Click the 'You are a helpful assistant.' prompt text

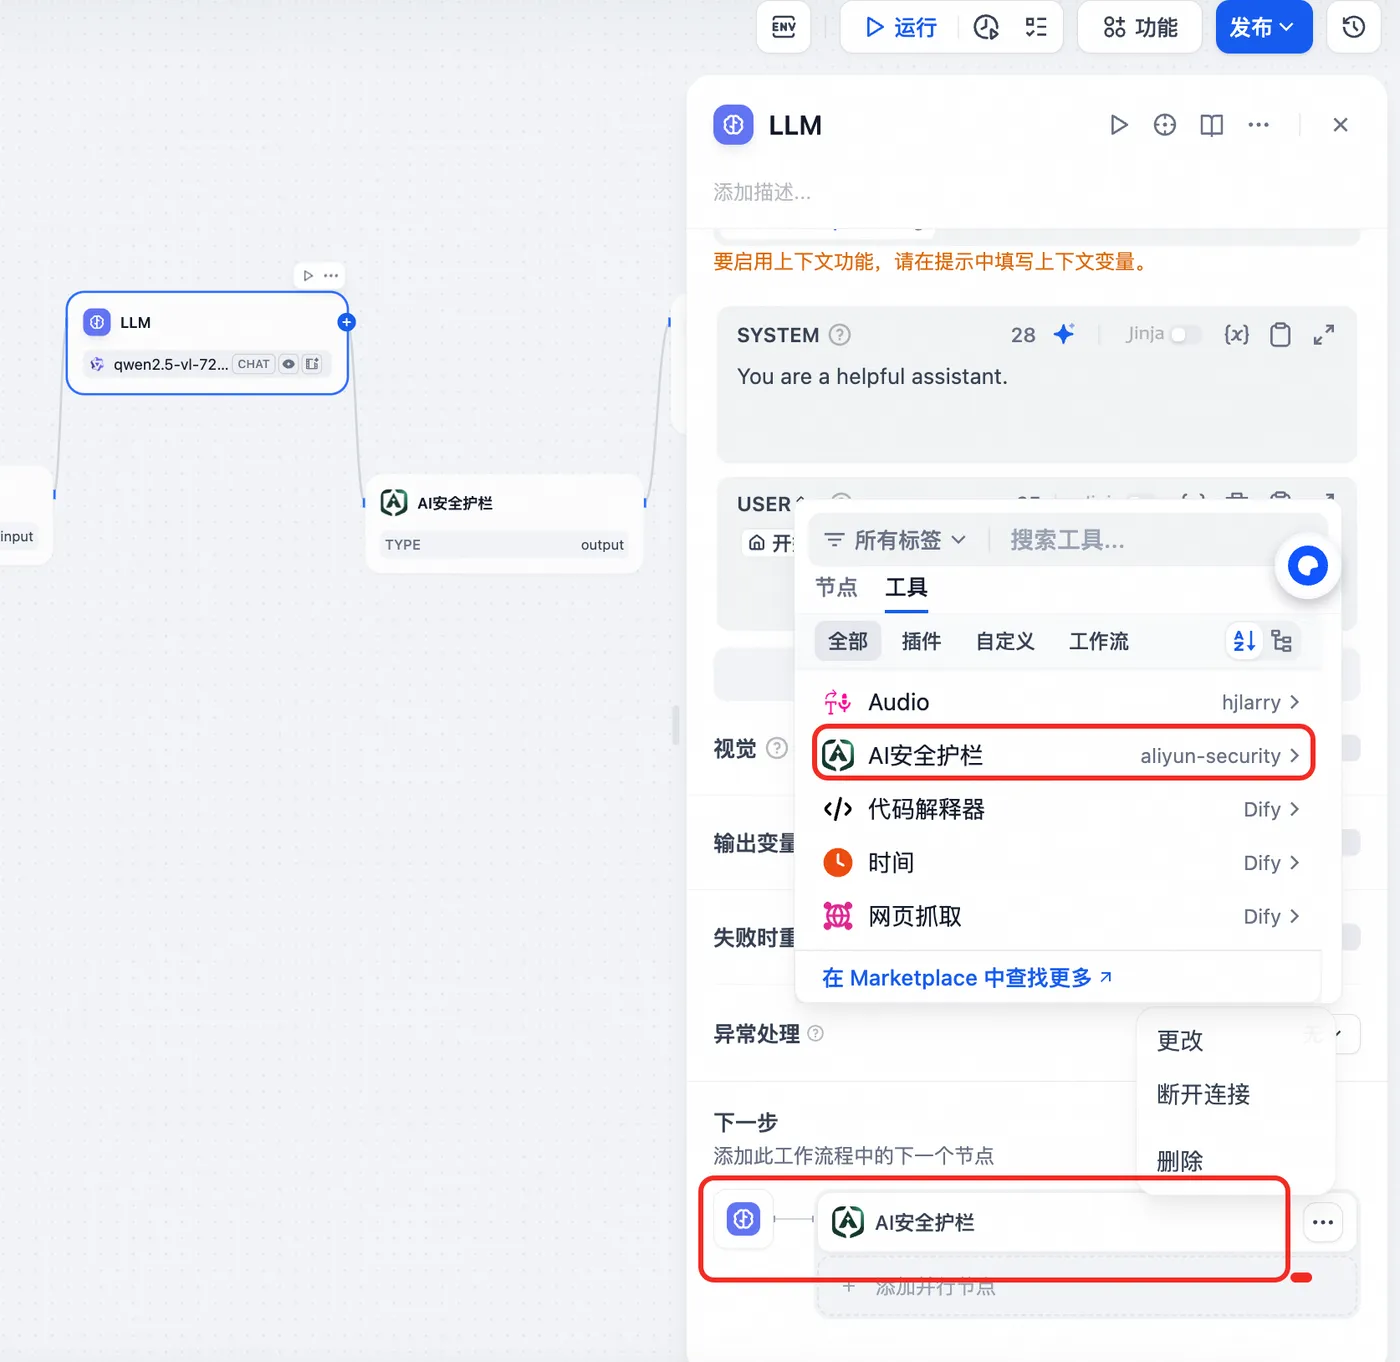click(872, 377)
